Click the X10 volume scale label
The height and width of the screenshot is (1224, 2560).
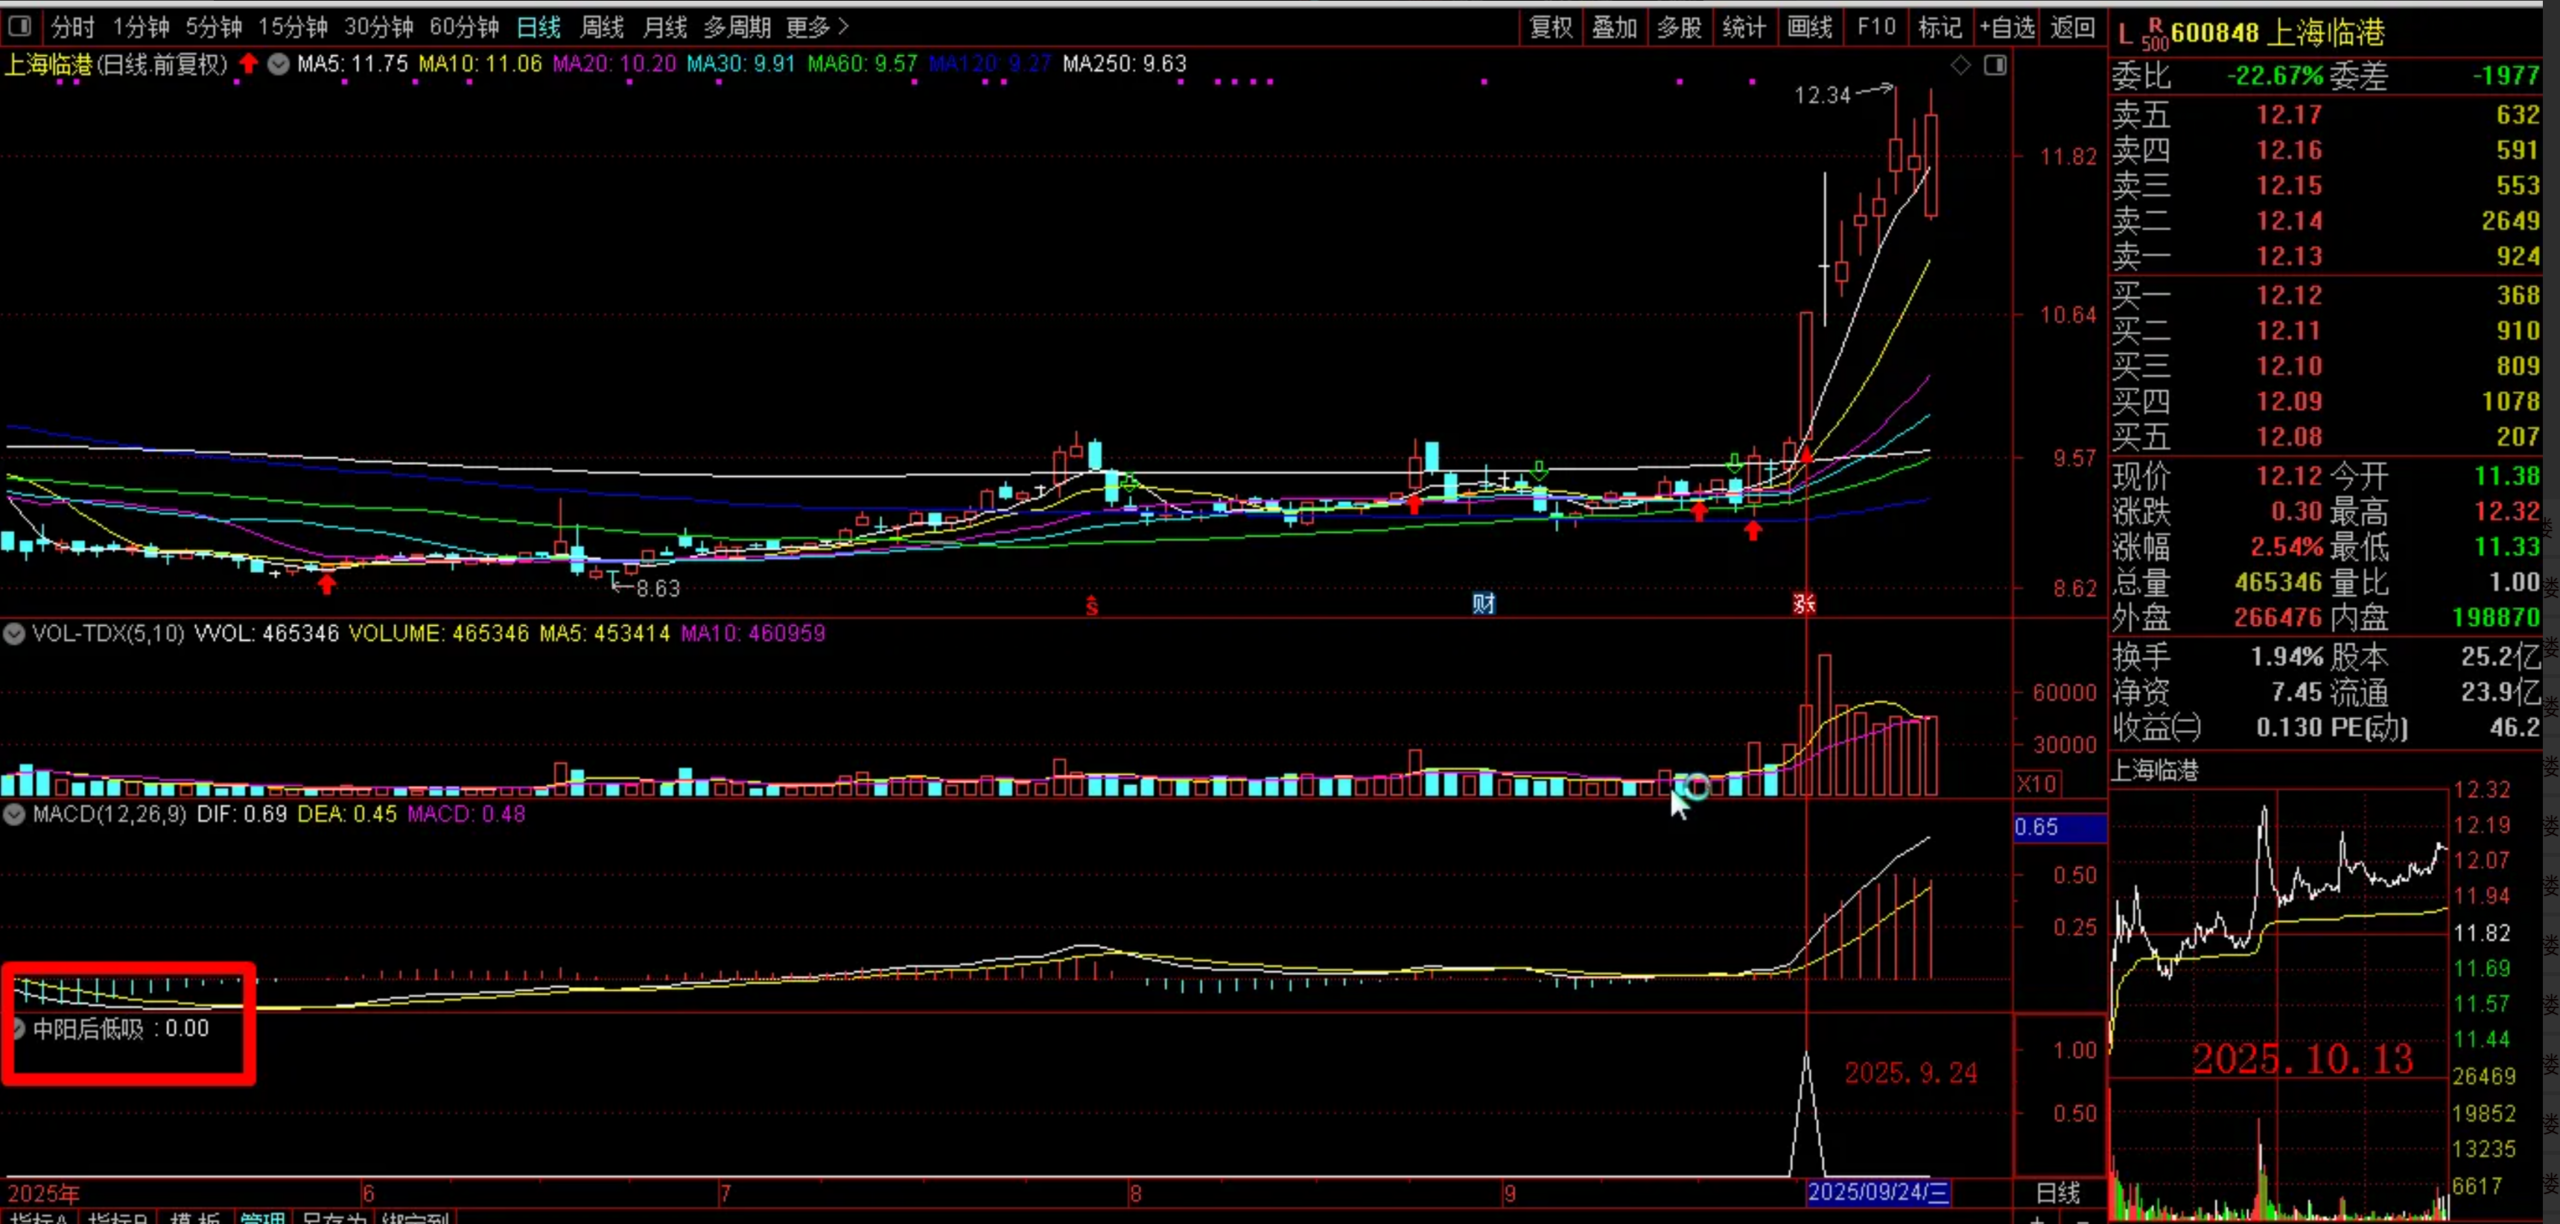[2037, 783]
